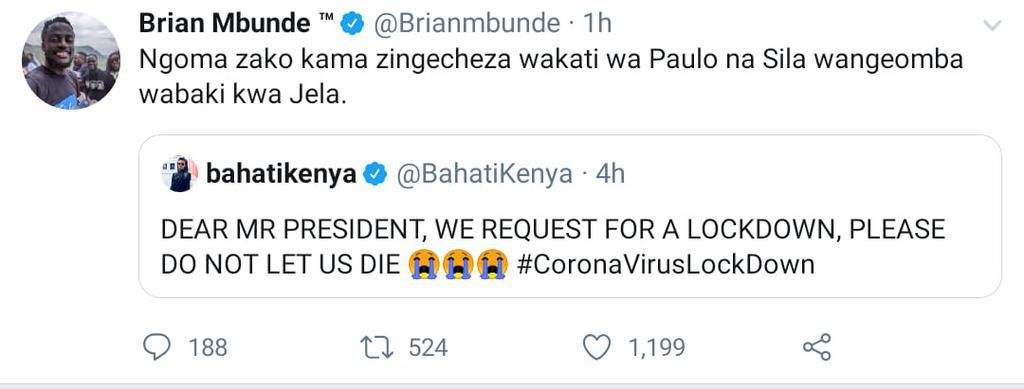Viewport: 1024px width, 389px height.
Task: Open the bahatikenya display name
Action: (281, 174)
